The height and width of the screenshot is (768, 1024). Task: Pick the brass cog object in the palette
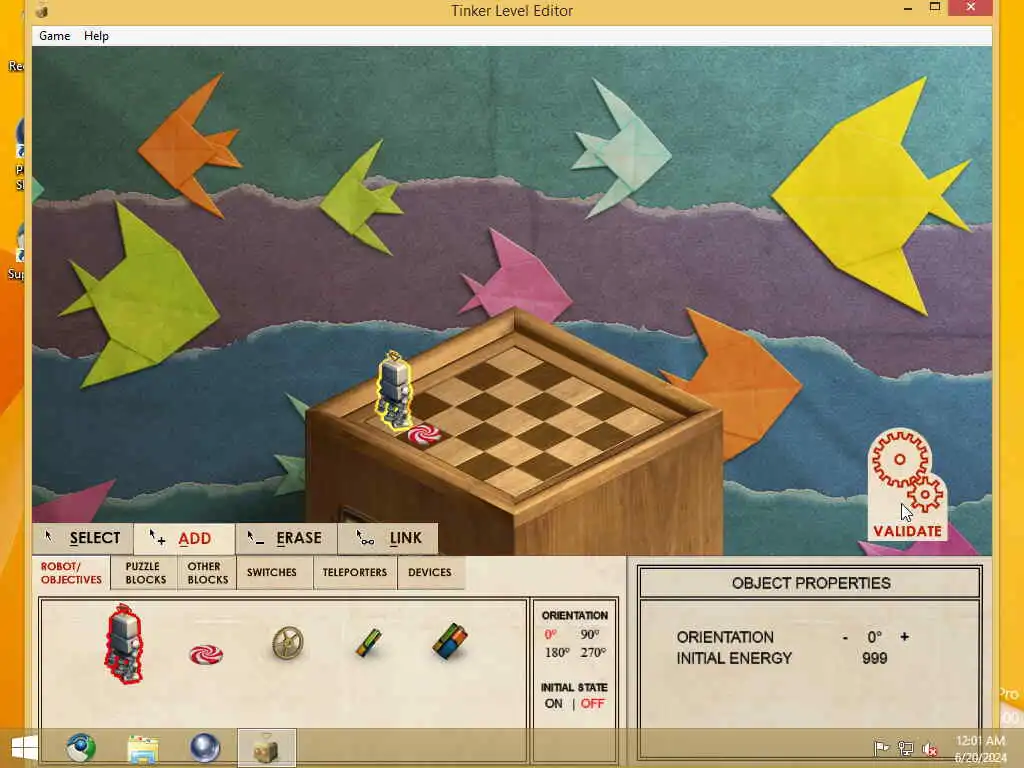point(288,643)
